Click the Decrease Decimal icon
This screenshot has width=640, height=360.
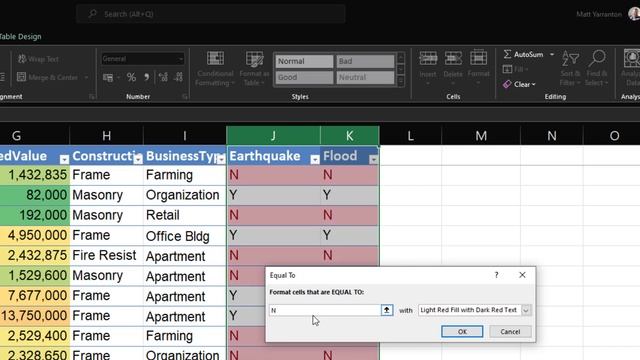[178, 77]
